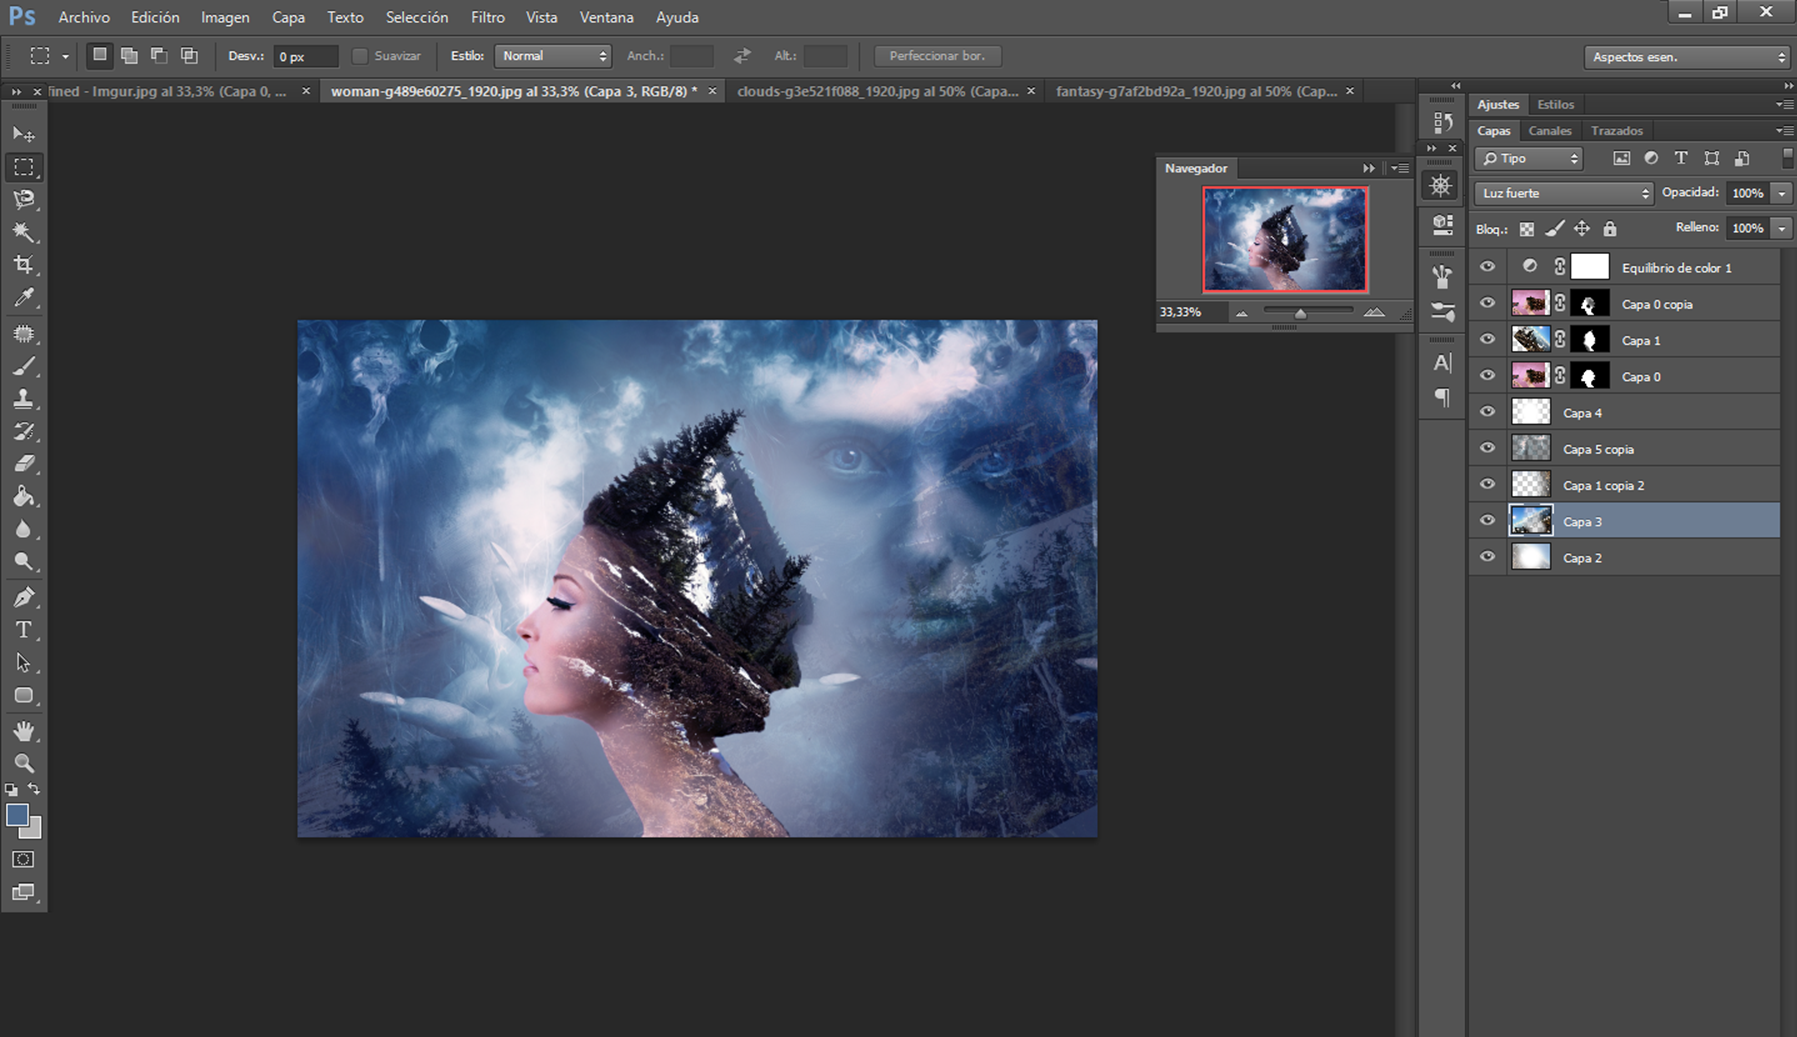Screen dimensions: 1797x1037
Task: Open the Navegador panel menu
Action: [1401, 168]
